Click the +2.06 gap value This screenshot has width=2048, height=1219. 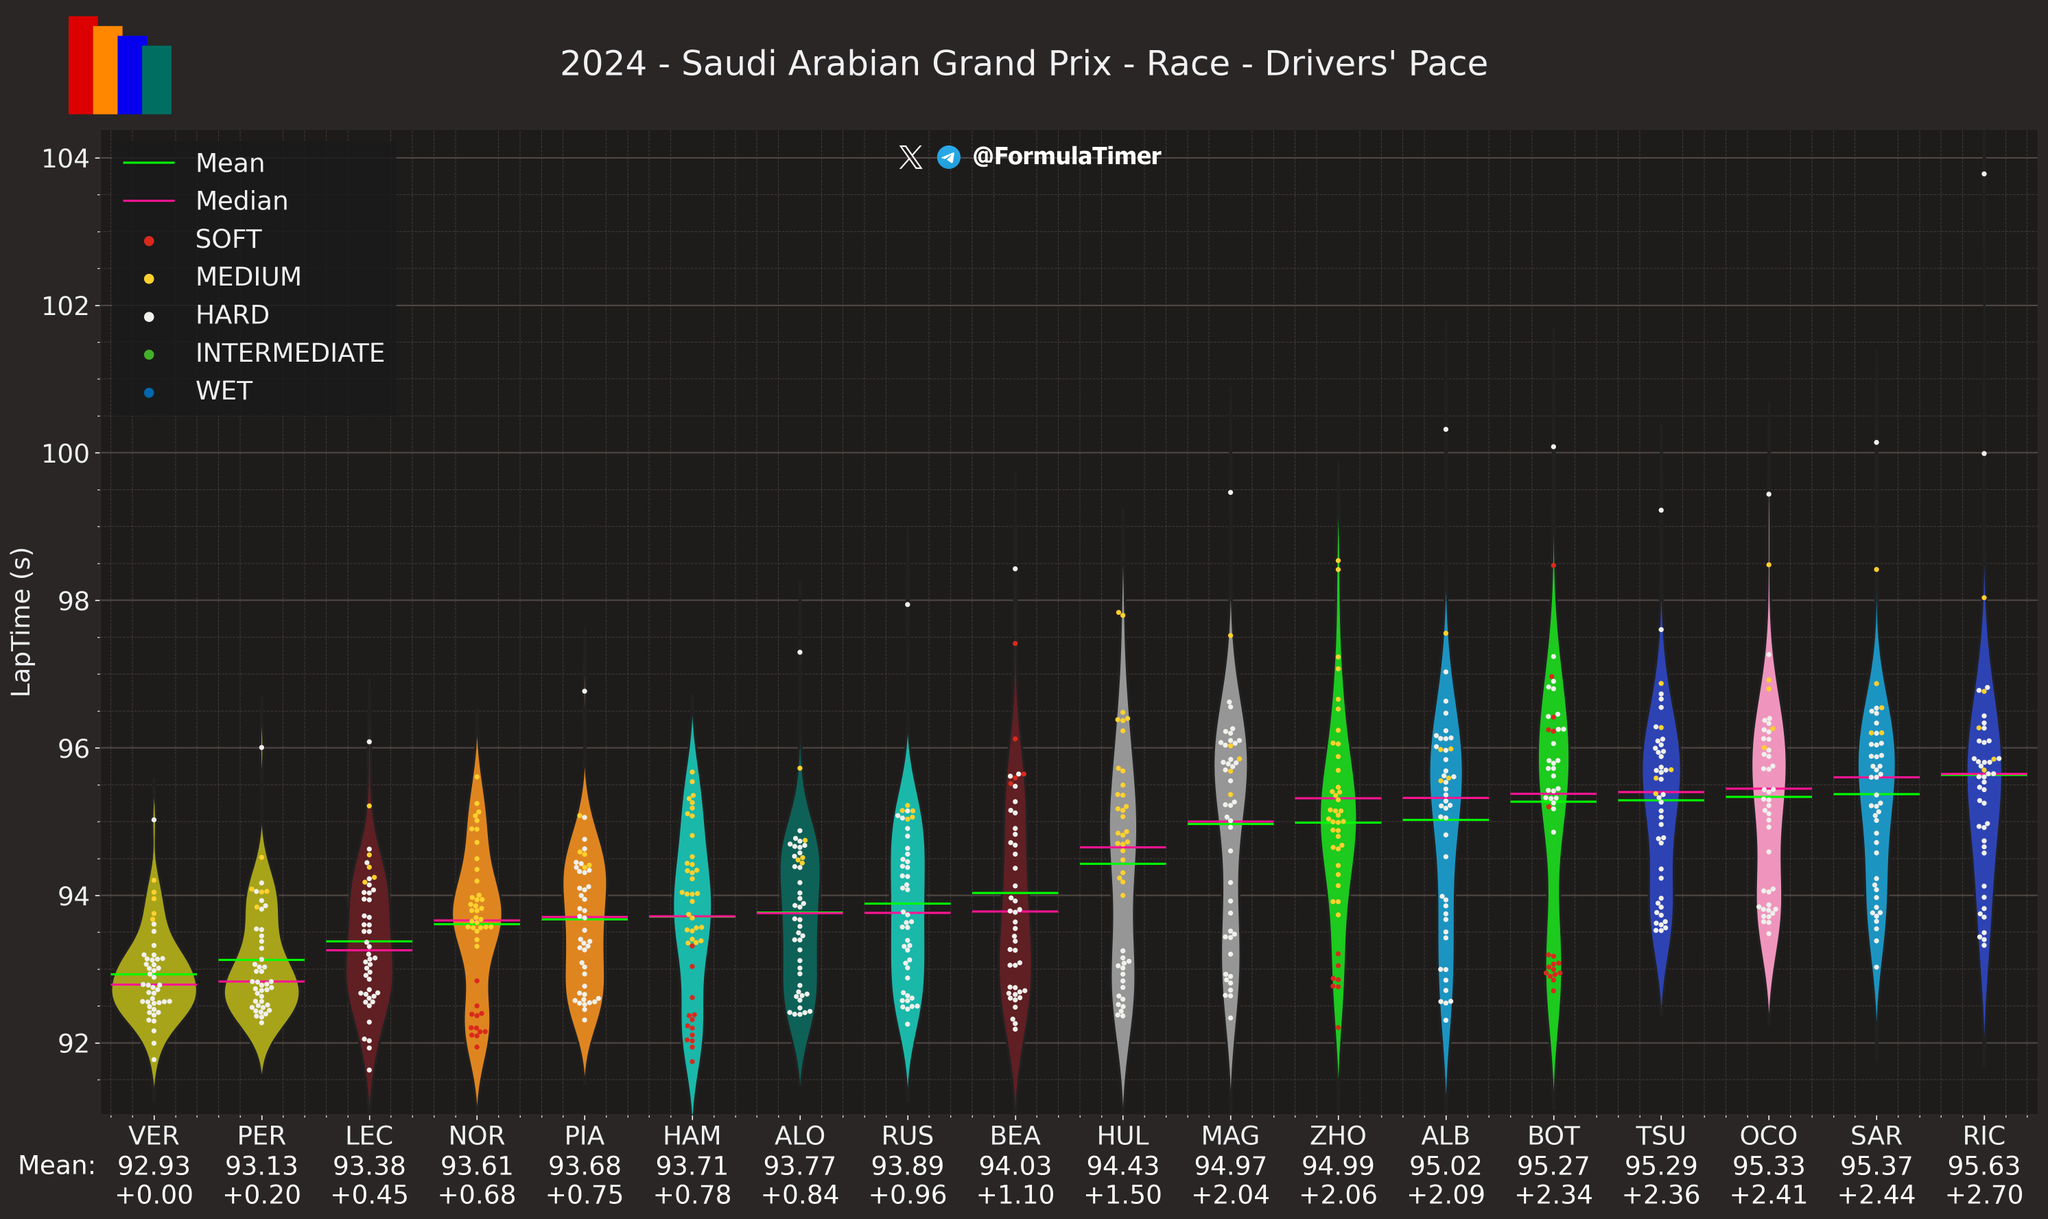click(1338, 1195)
